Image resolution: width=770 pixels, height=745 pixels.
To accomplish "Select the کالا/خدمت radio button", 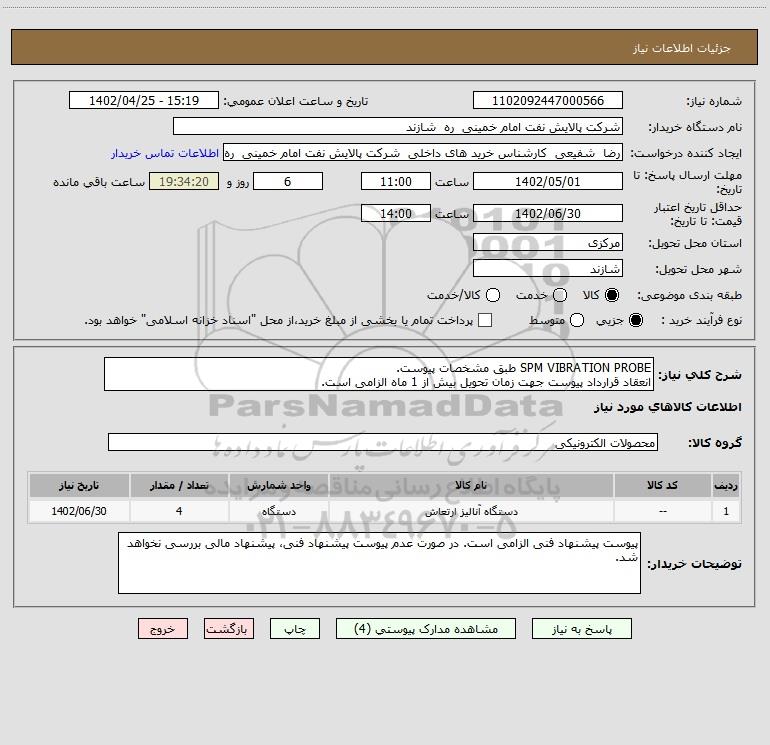I will 493,295.
